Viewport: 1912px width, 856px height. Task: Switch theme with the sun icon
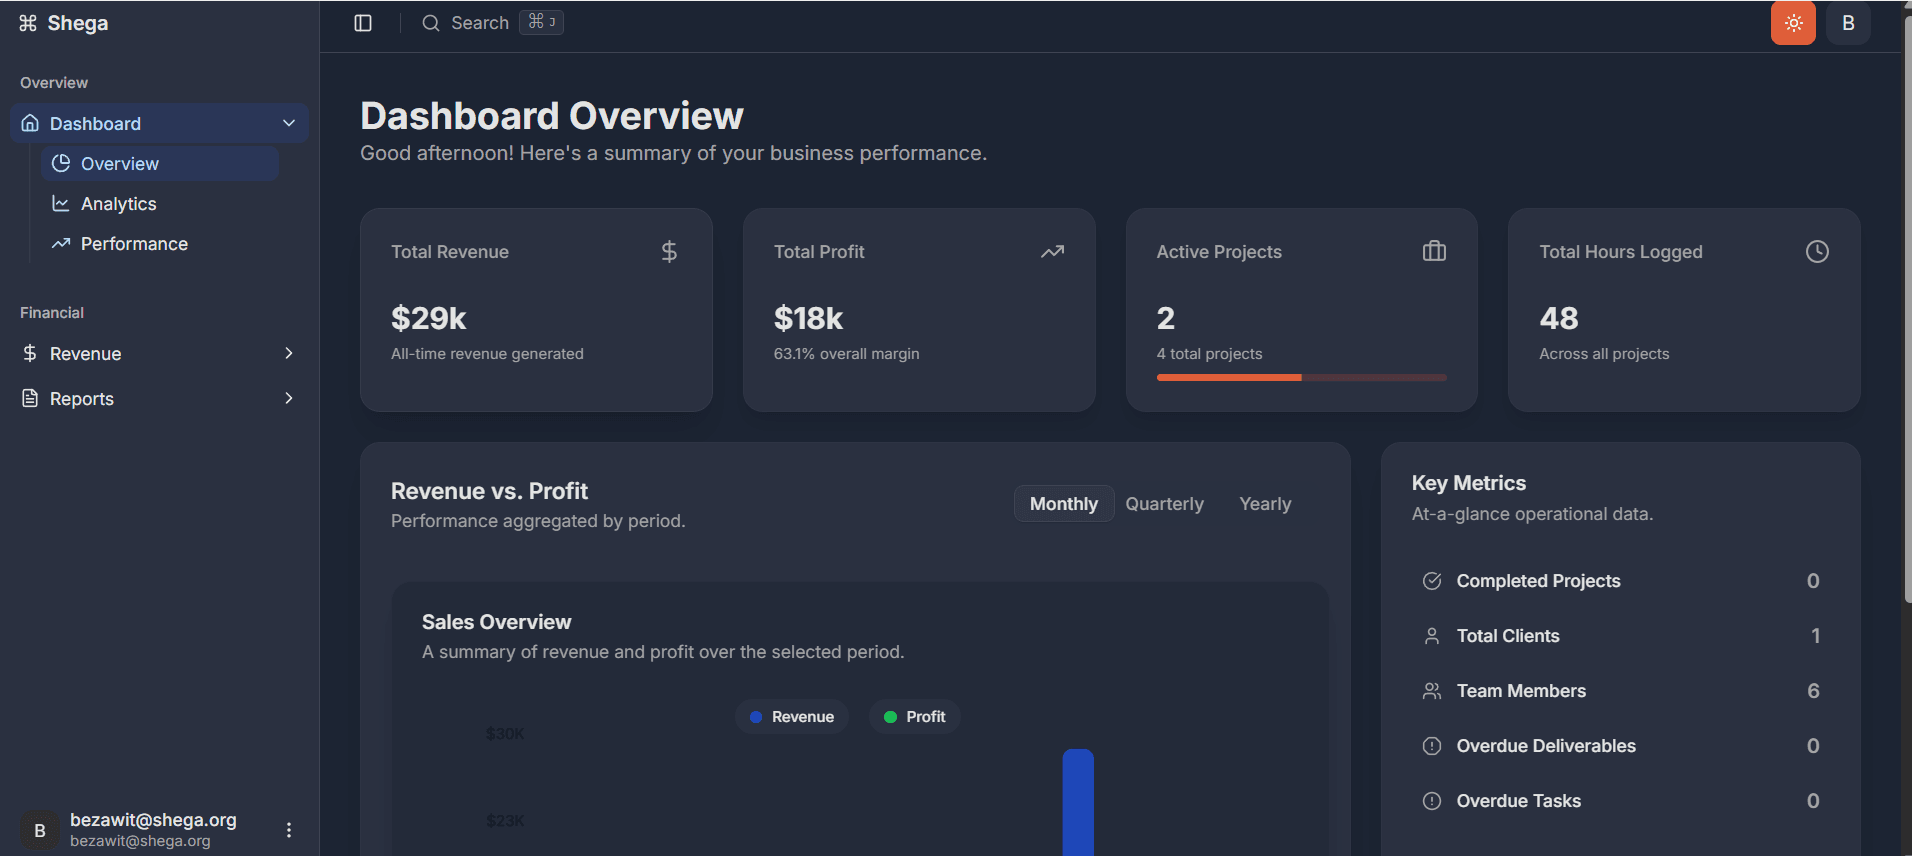coord(1793,23)
